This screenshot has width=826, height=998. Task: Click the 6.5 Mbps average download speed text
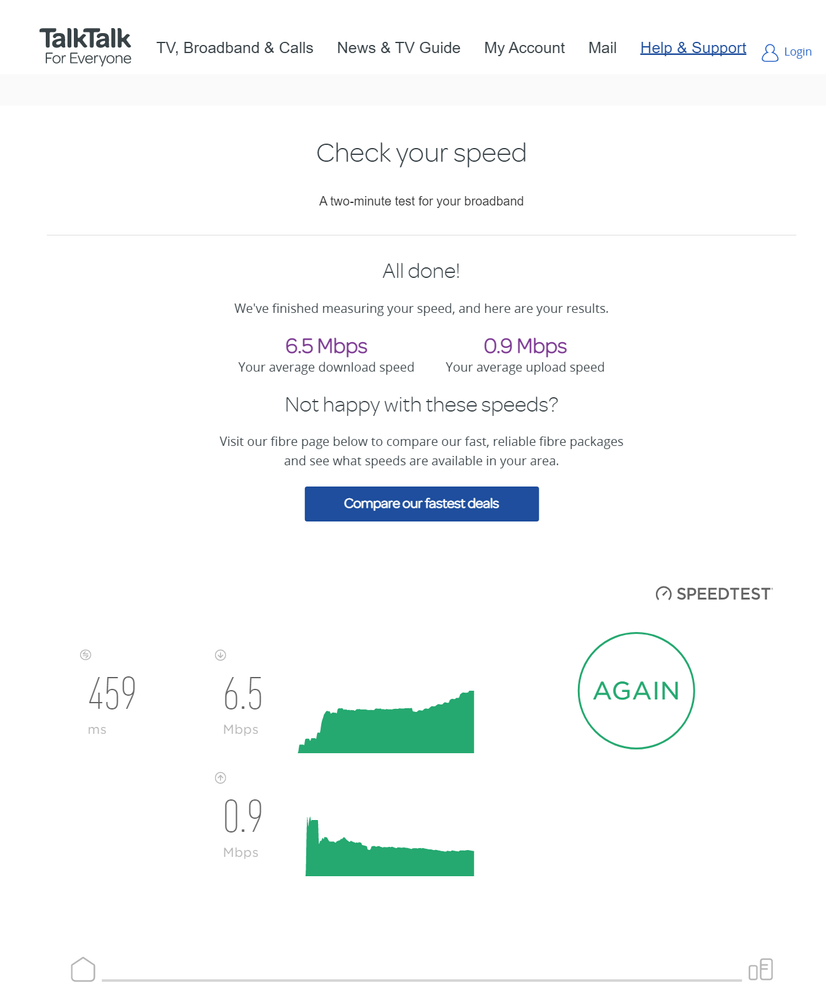[326, 346]
